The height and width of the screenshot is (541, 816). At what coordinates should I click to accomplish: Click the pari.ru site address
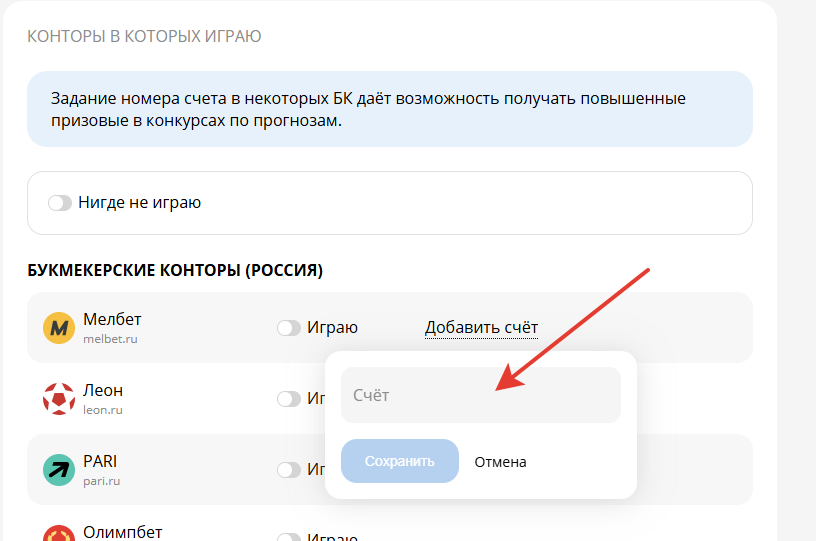point(102,481)
